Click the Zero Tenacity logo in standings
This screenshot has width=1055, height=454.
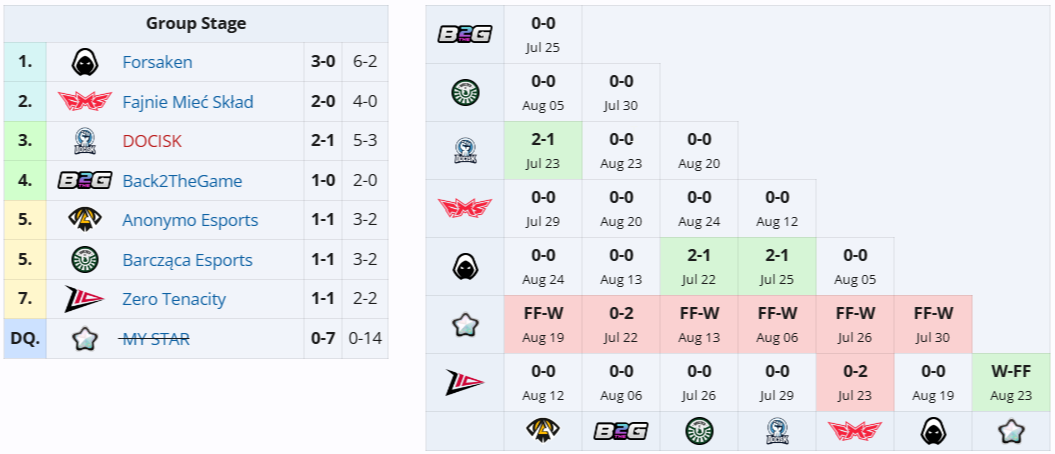tap(84, 299)
